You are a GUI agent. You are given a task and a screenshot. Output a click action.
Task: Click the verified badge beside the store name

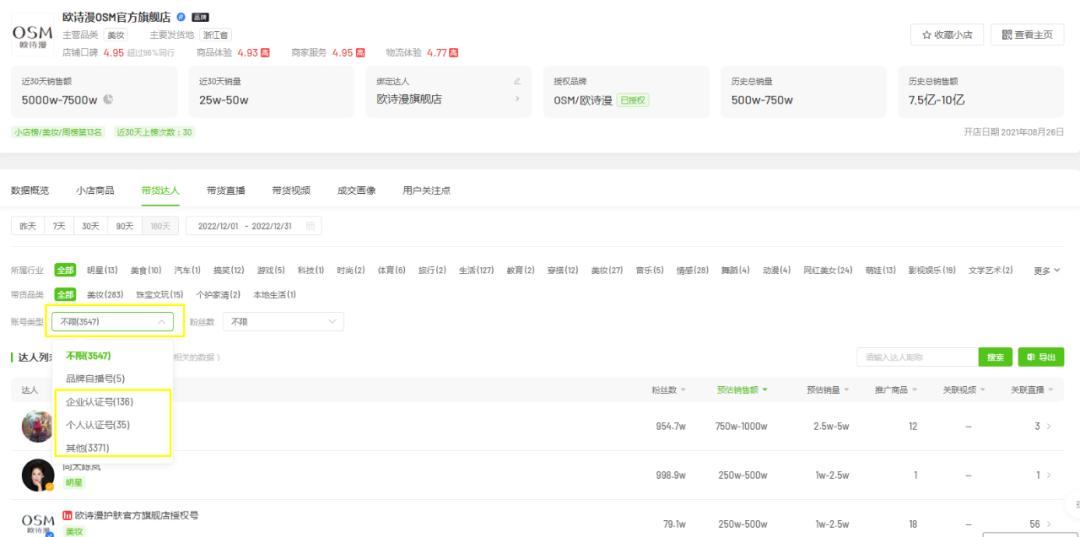click(x=181, y=17)
